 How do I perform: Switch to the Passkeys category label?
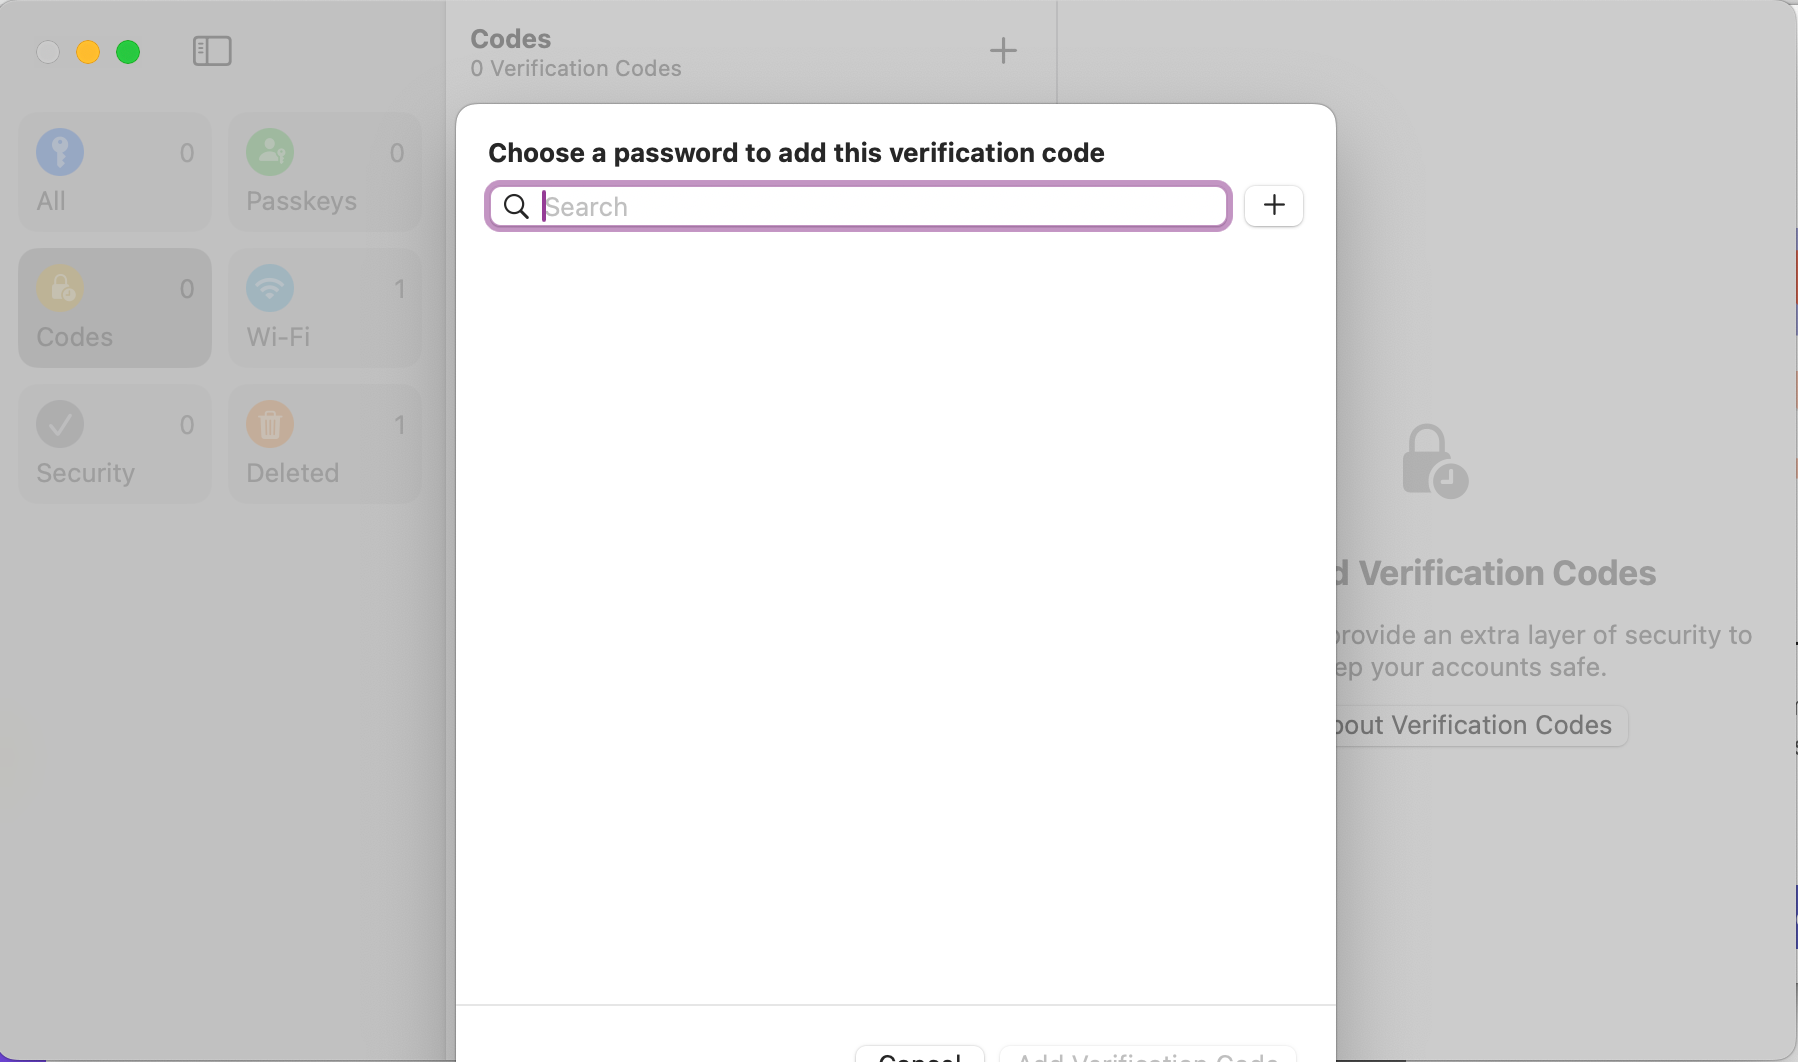(301, 201)
